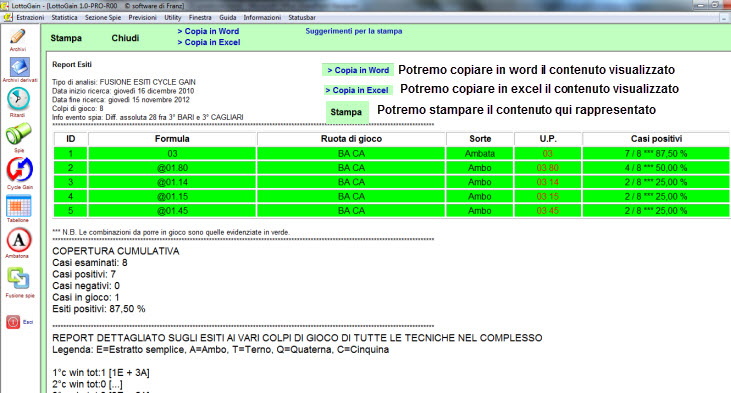Image resolution: width=731 pixels, height=393 pixels.
Task: Click the top Copia in Word link
Action: [208, 31]
